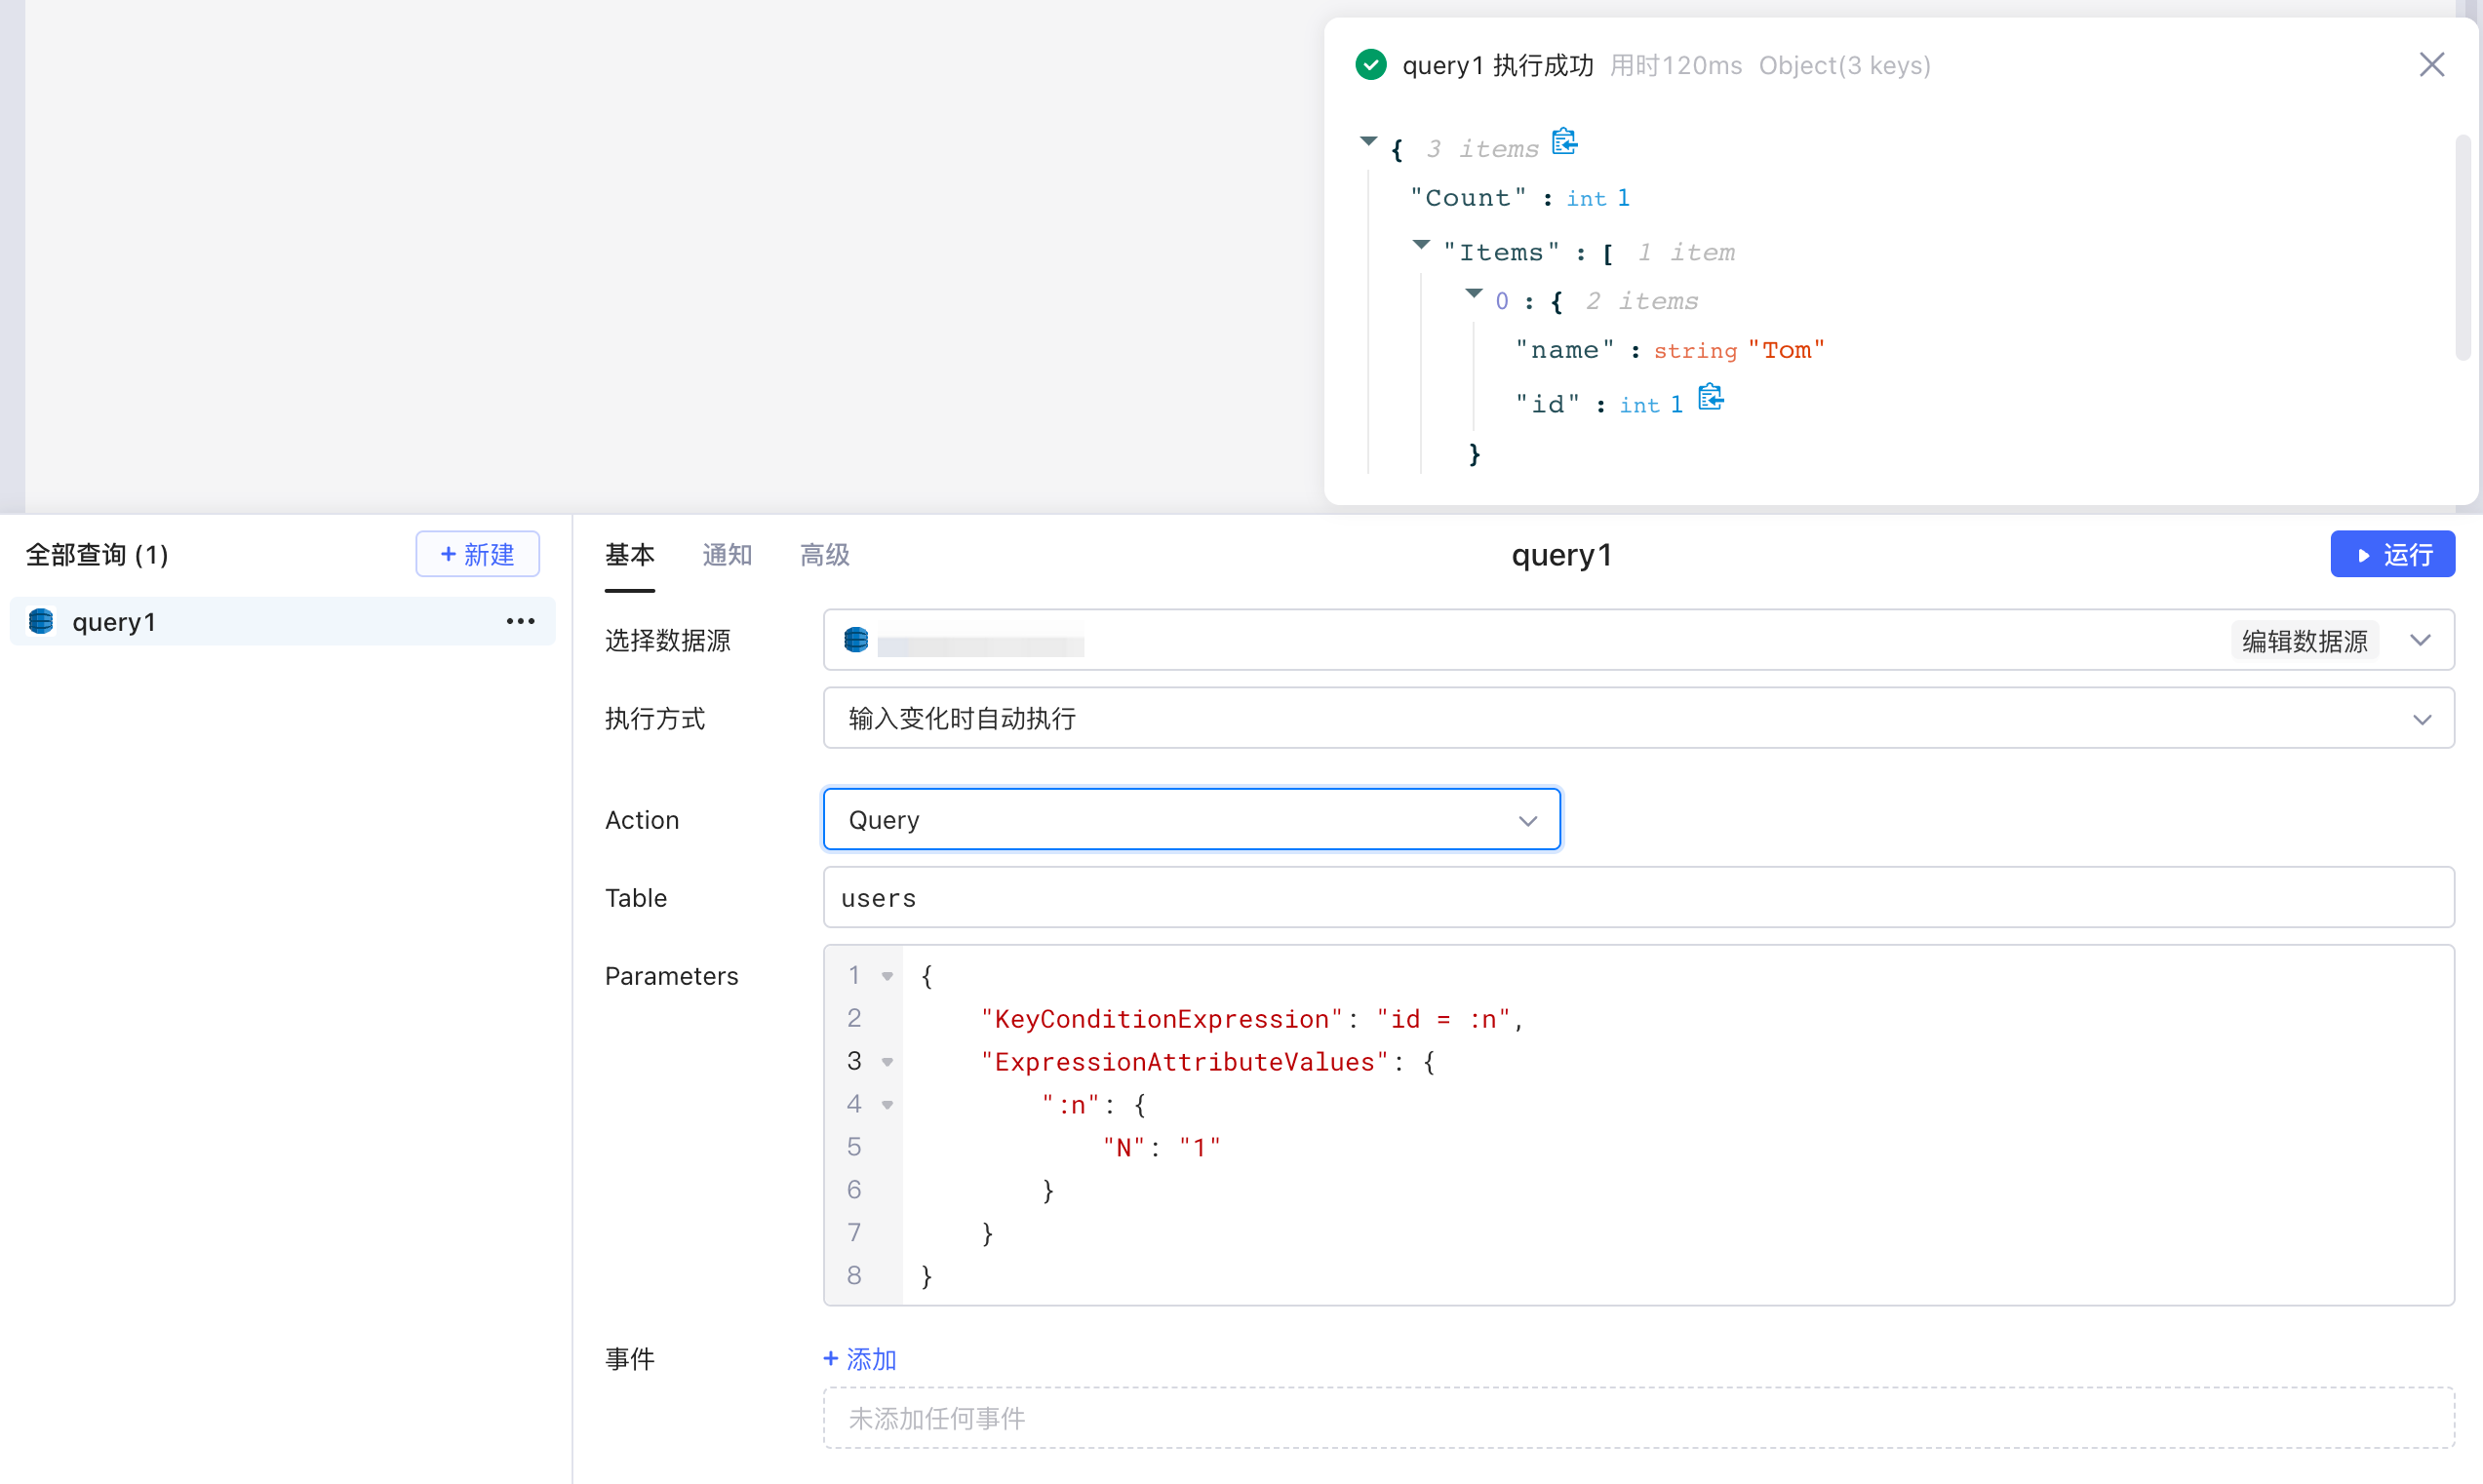The height and width of the screenshot is (1484, 2483).
Task: Click the green success checkmark icon
Action: tap(1370, 65)
